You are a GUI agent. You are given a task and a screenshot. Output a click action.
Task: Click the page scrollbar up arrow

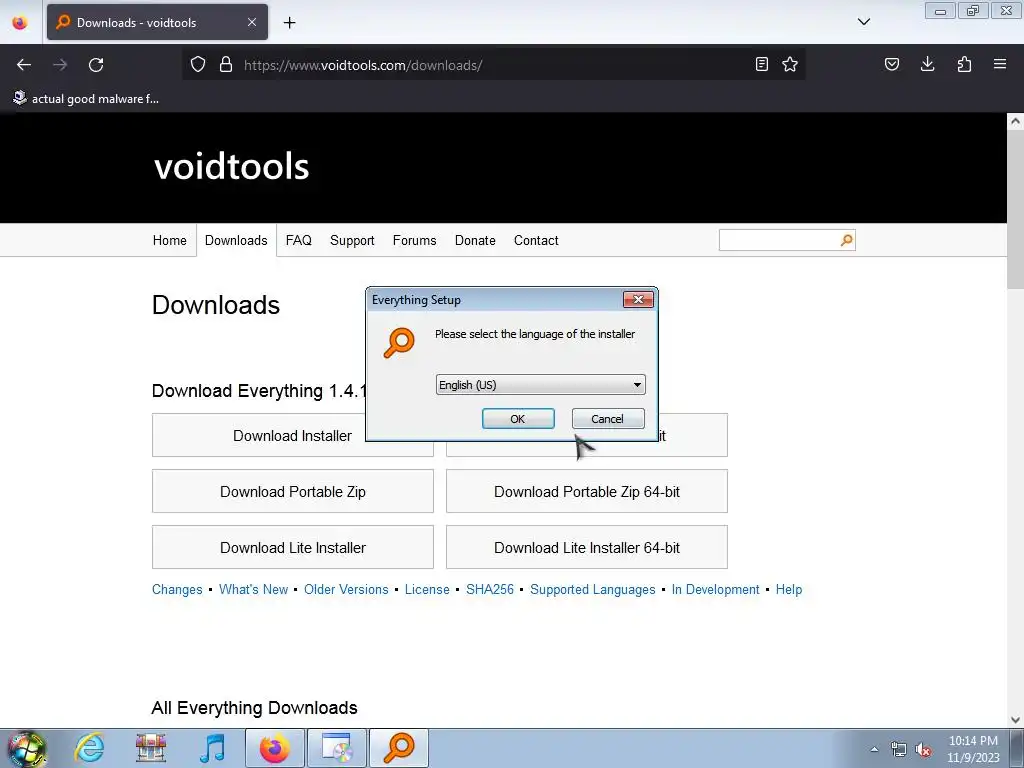click(x=1015, y=121)
